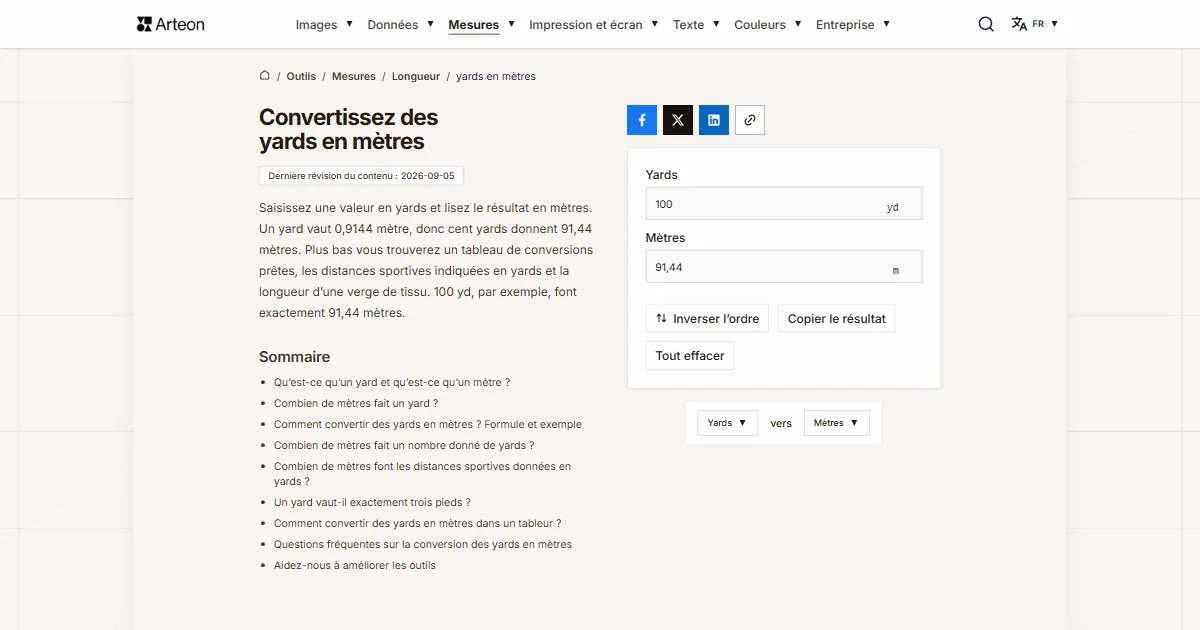Viewport: 1200px width, 630px height.
Task: Click Inverser l'ordre button
Action: point(707,319)
